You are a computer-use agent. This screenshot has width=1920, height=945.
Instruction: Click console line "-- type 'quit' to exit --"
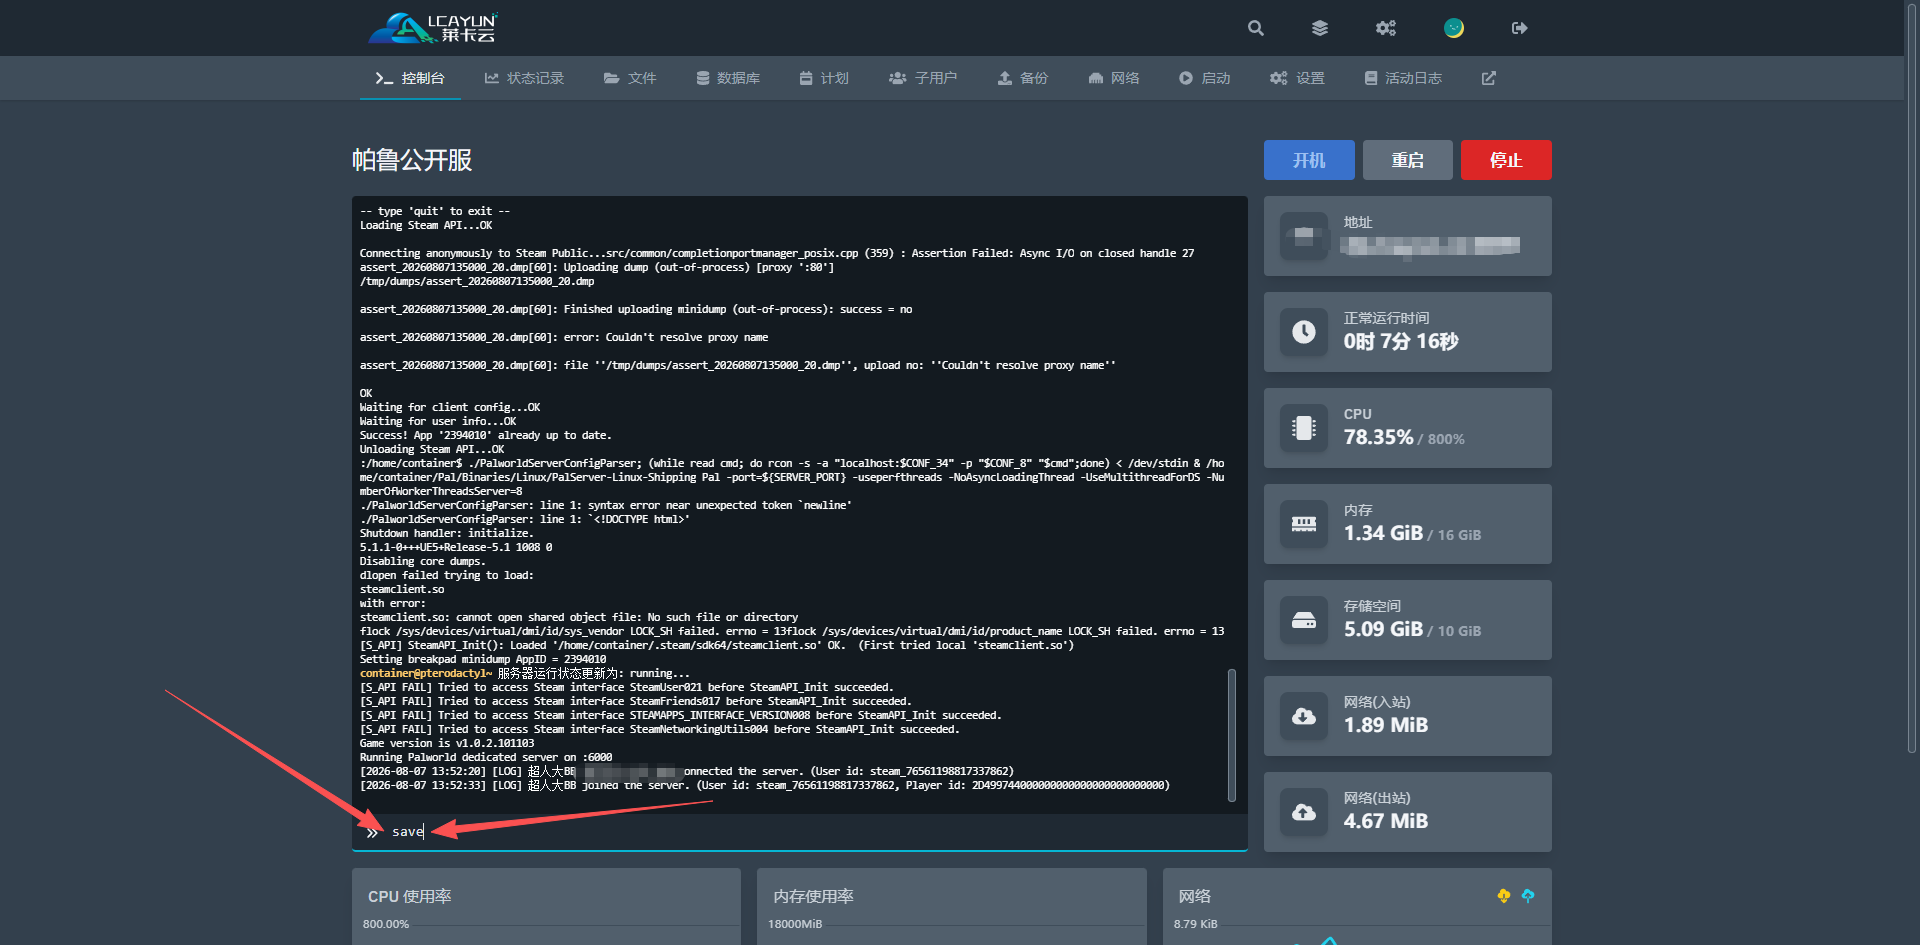[435, 211]
